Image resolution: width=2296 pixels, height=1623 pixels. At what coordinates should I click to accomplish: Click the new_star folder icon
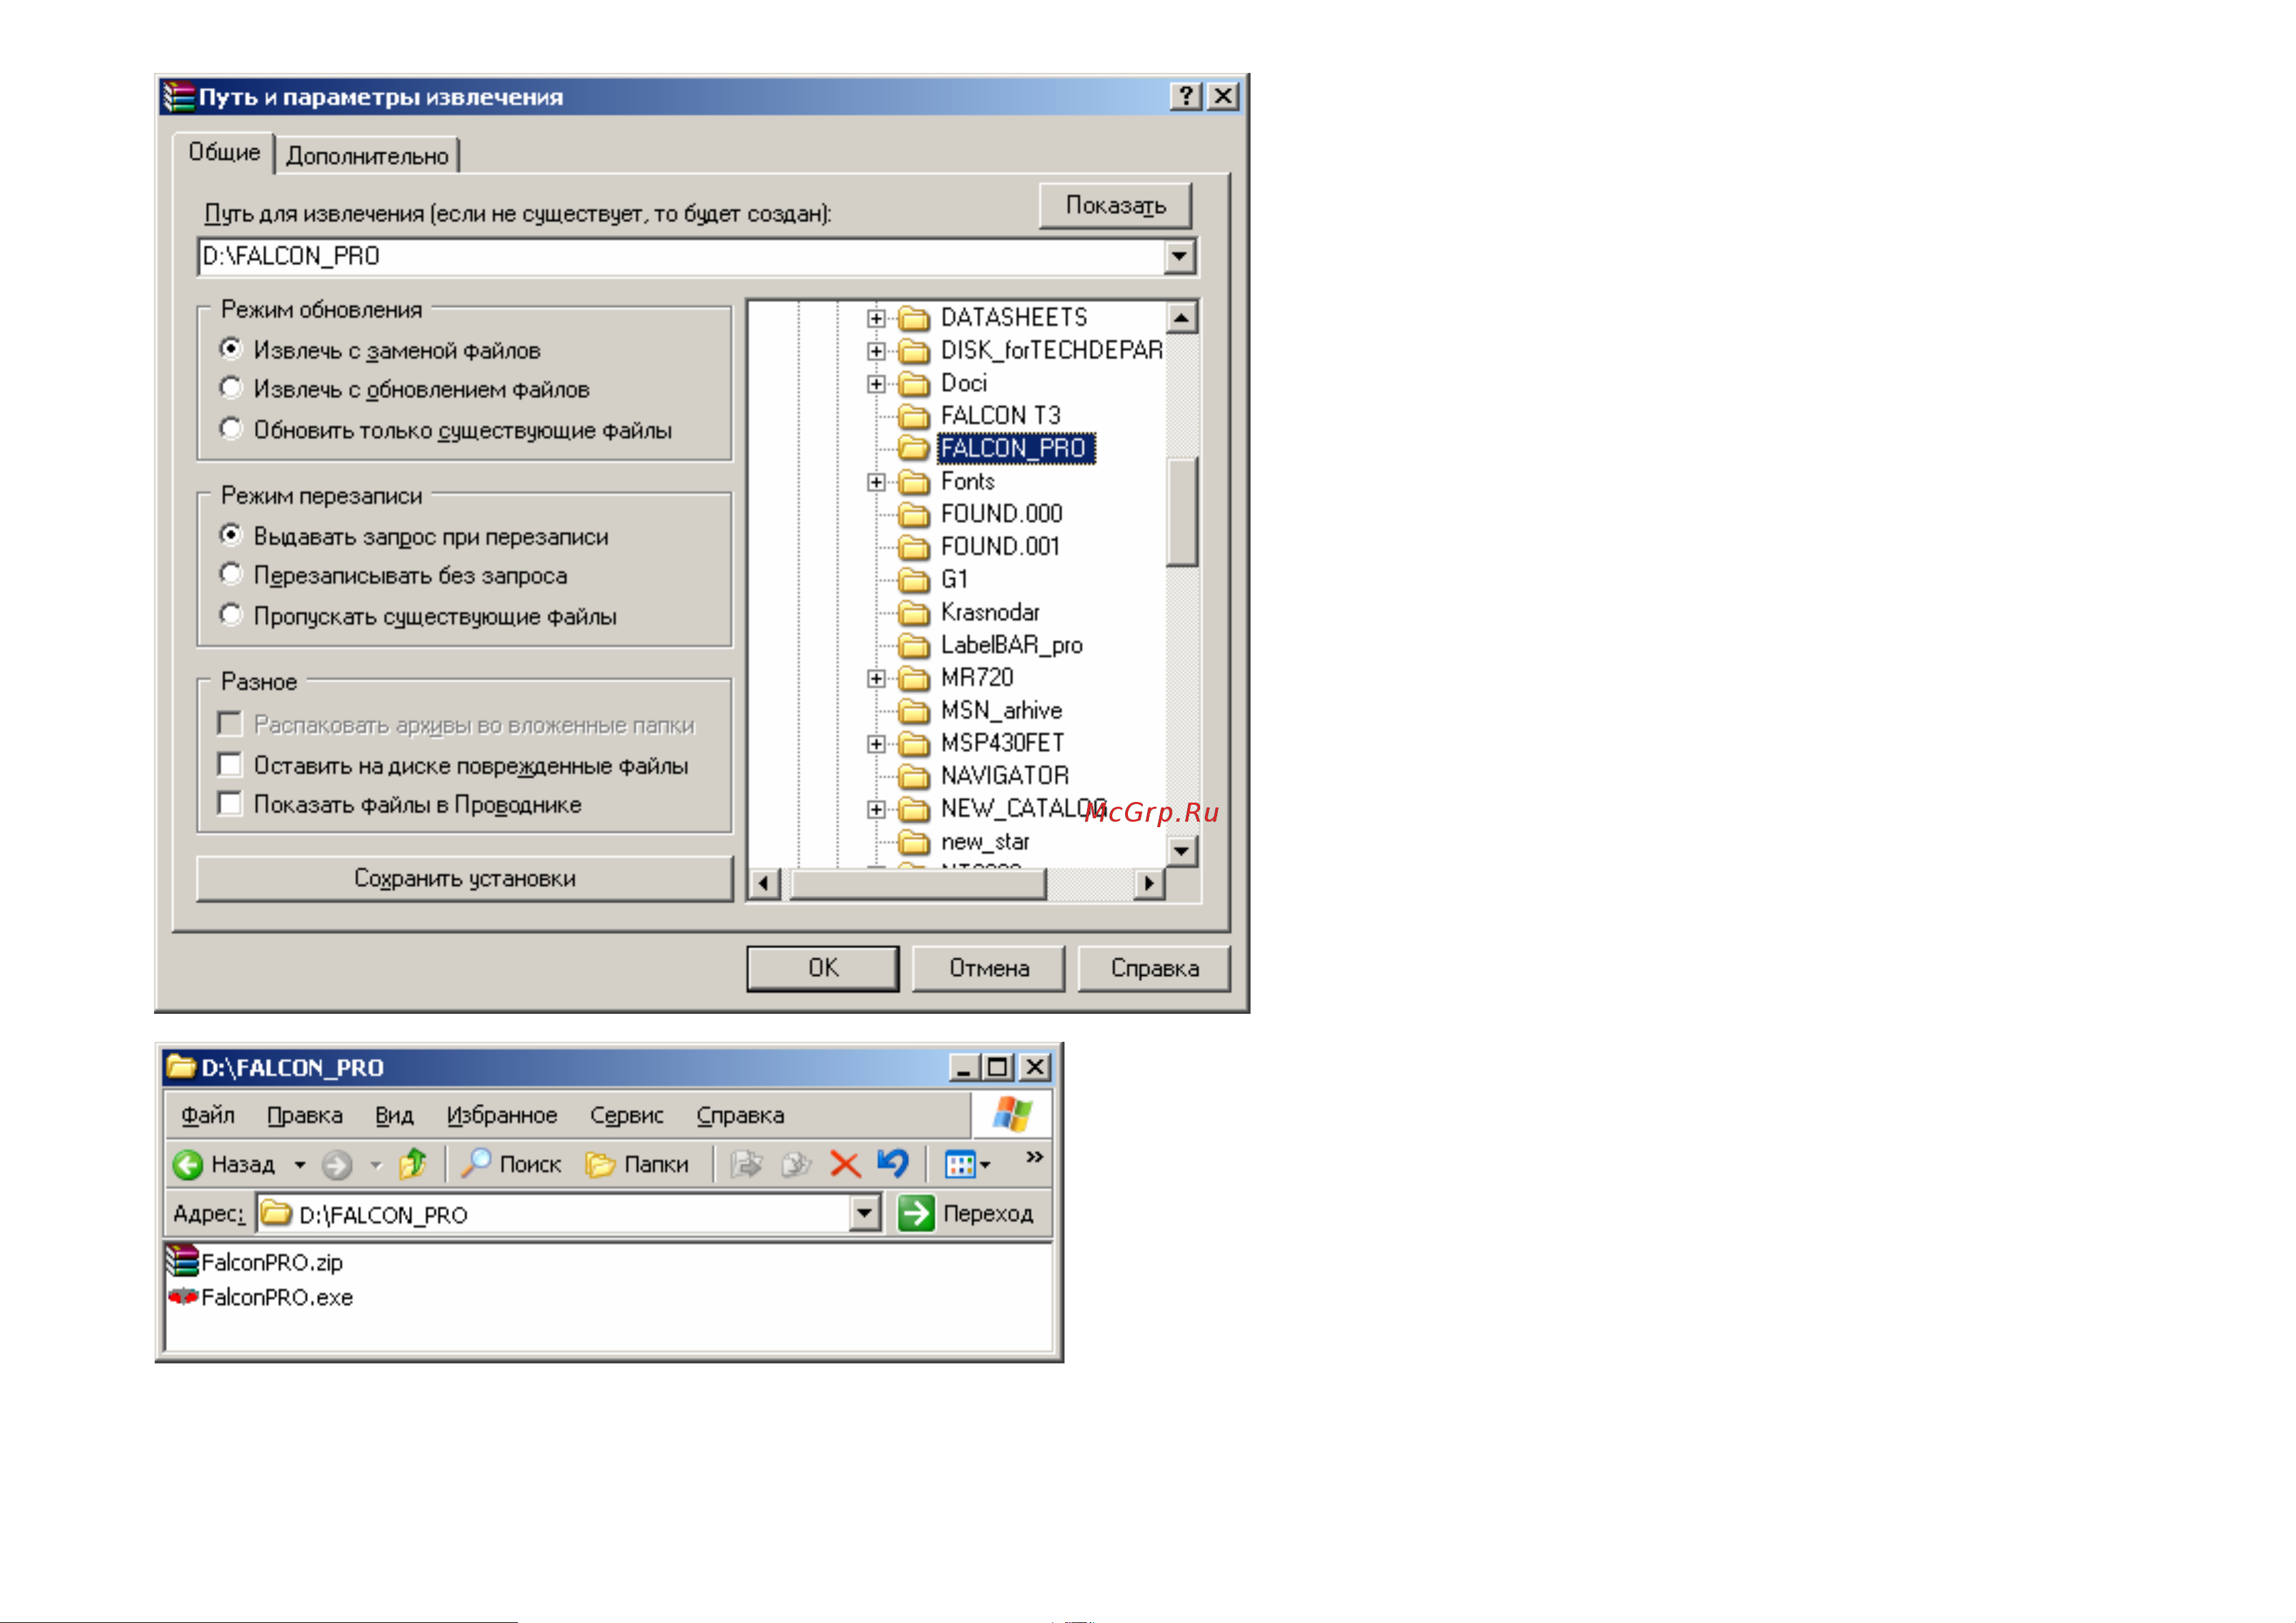pos(914,842)
